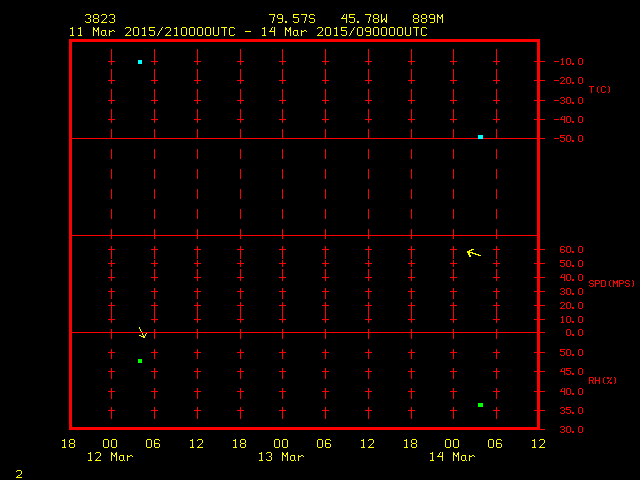Click the elevation value 889M
Image resolution: width=640 pixels, height=480 pixels.
pyautogui.click(x=427, y=19)
